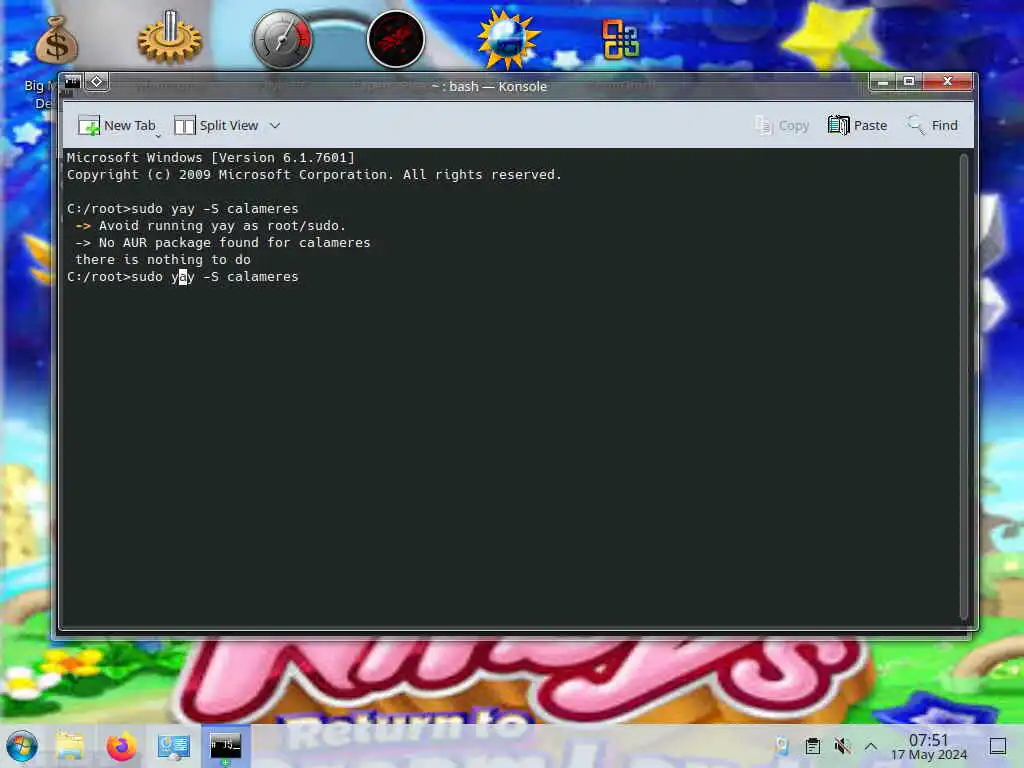
Task: Select the Konsole terminal taskbar entry
Action: [225, 746]
